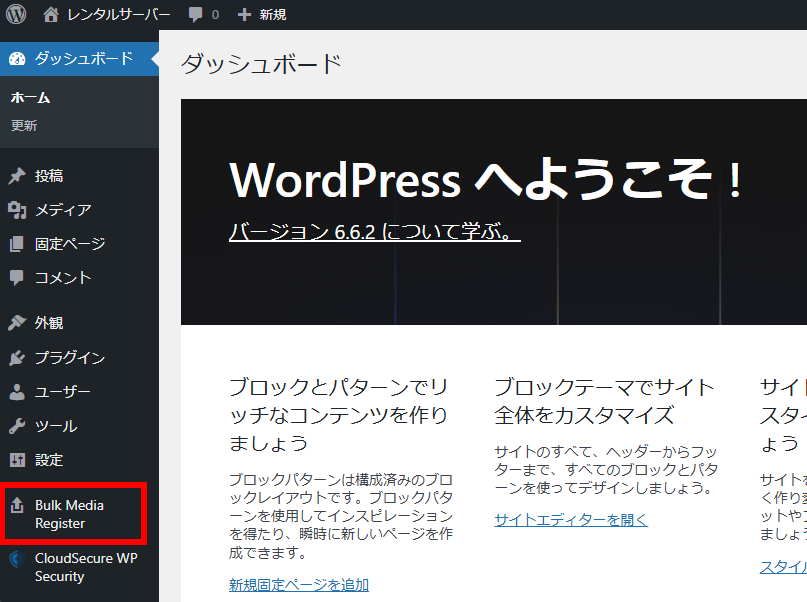This screenshot has width=807, height=602.
Task: Click the プラグイン plug icon
Action: pyautogui.click(x=17, y=358)
